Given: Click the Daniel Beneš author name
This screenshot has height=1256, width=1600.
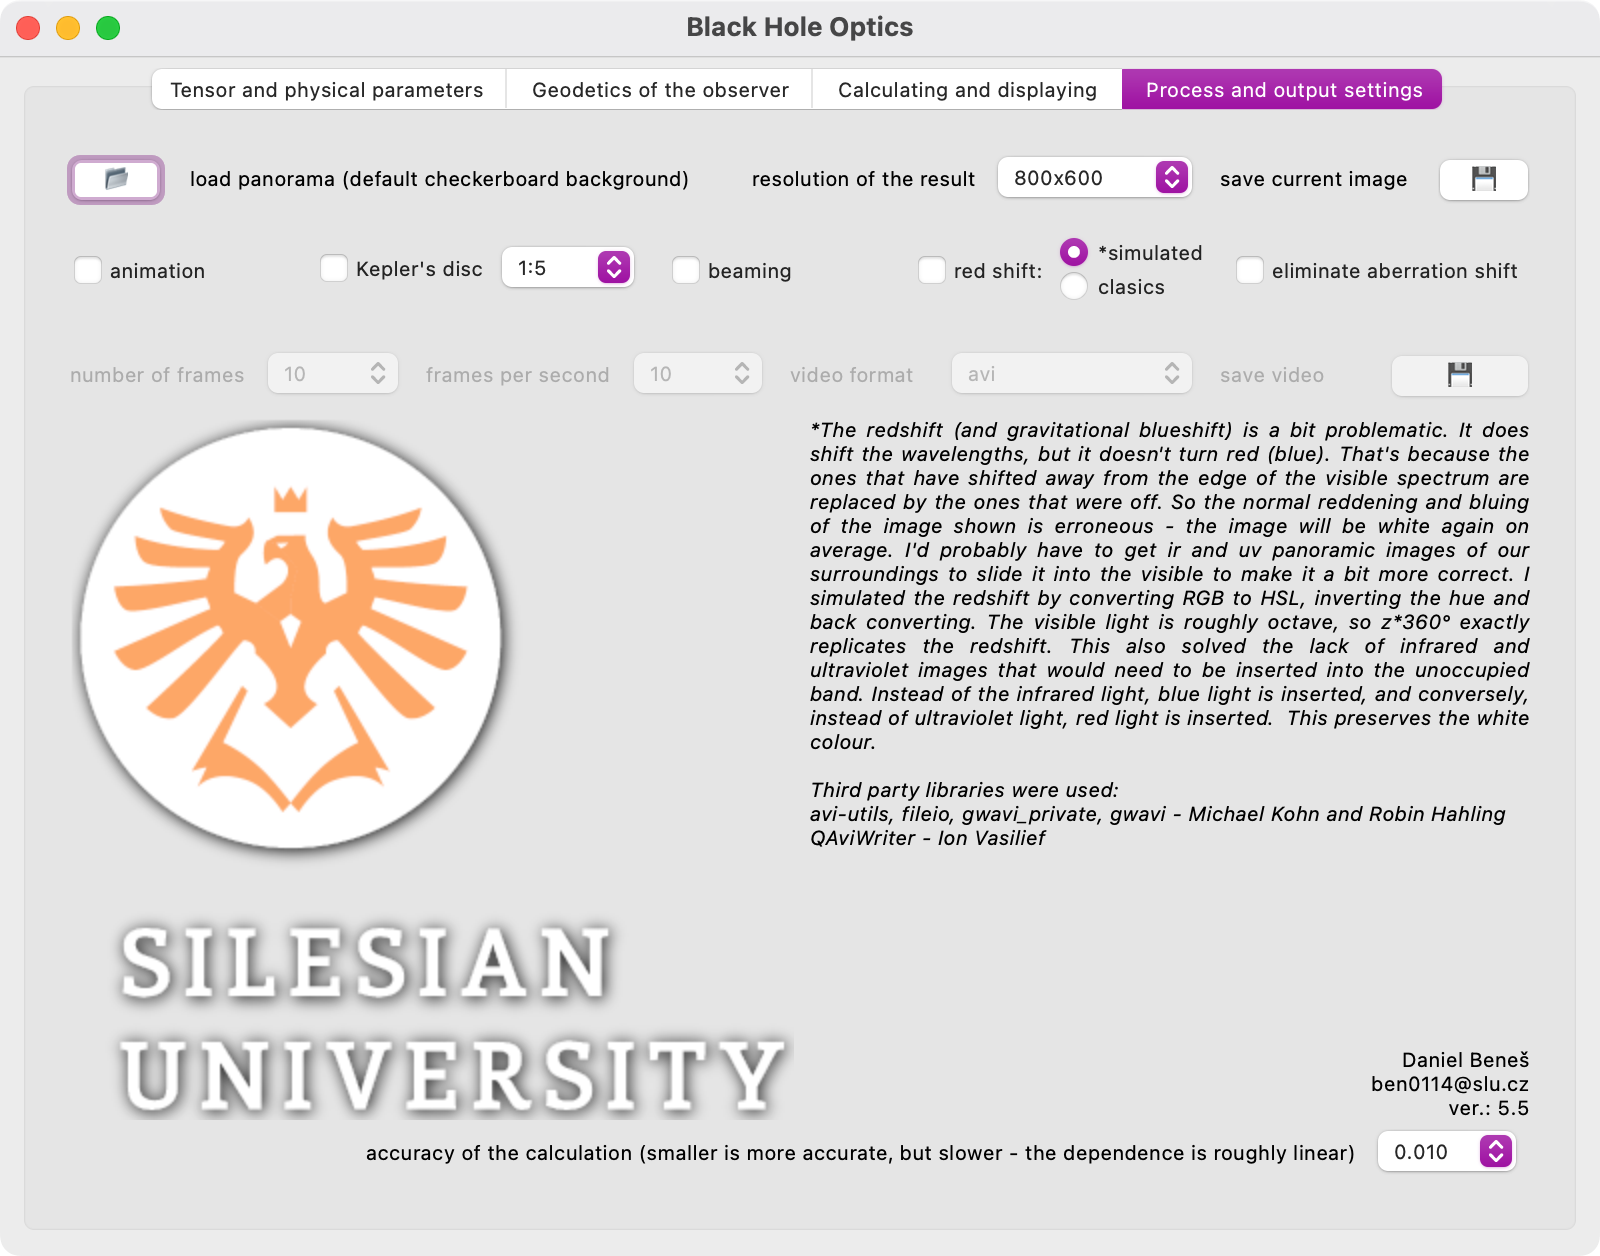Looking at the screenshot, I should click(1465, 1060).
